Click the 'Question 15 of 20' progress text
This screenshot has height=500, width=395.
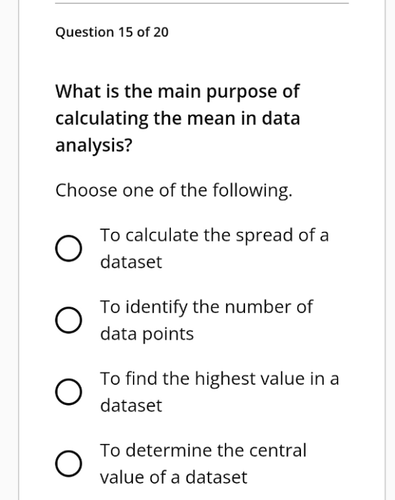tap(112, 32)
